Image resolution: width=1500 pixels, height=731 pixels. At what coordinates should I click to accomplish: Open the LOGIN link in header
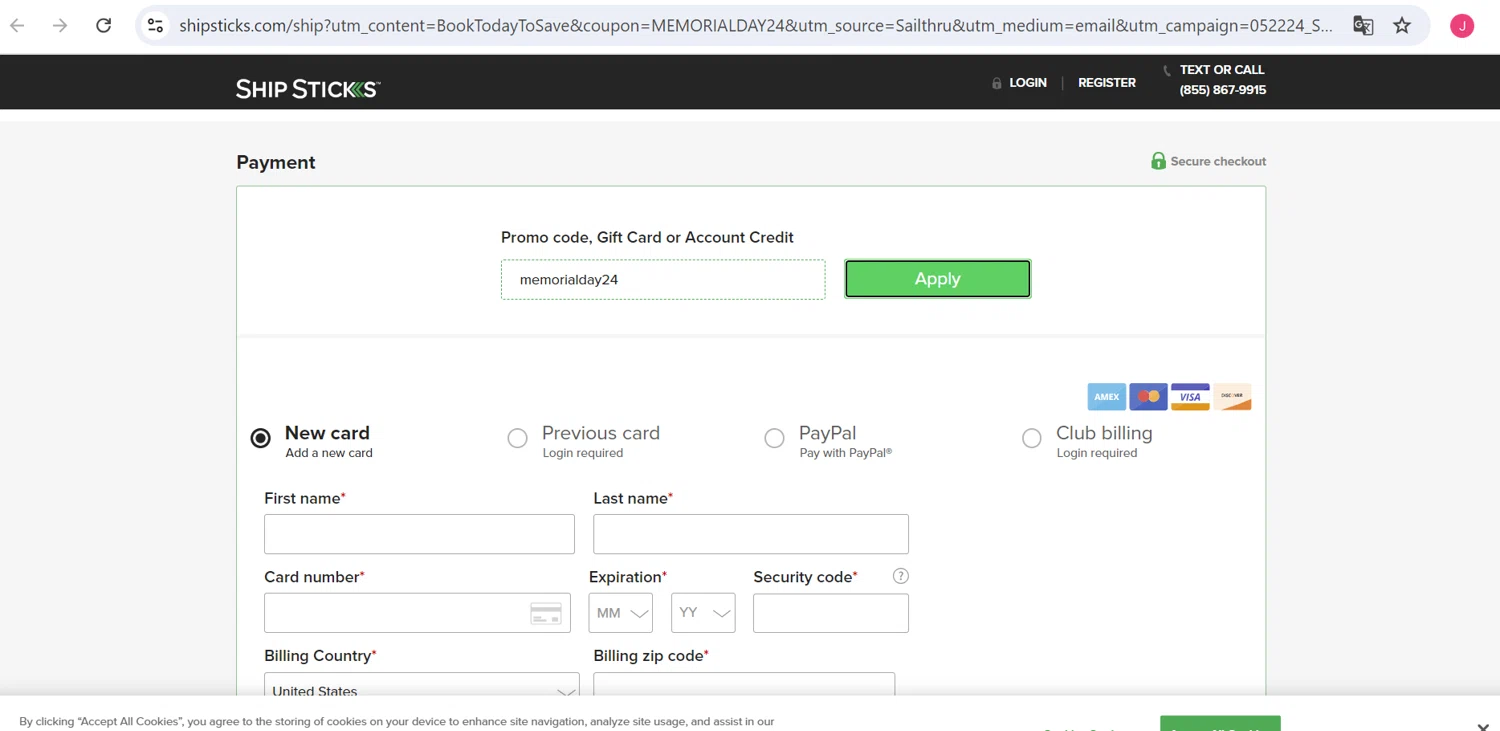pyautogui.click(x=1027, y=83)
